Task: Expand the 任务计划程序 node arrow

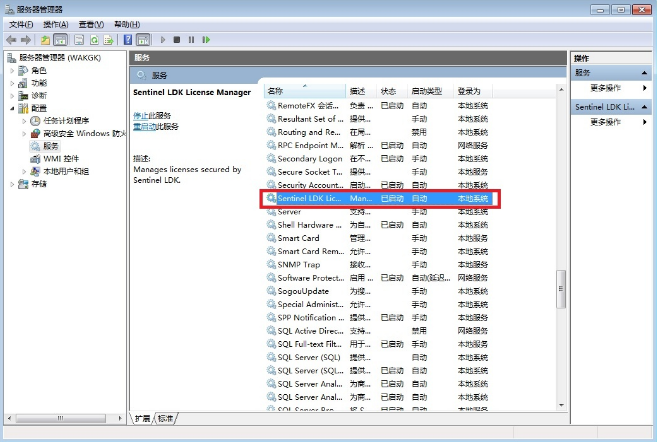Action: tap(24, 121)
